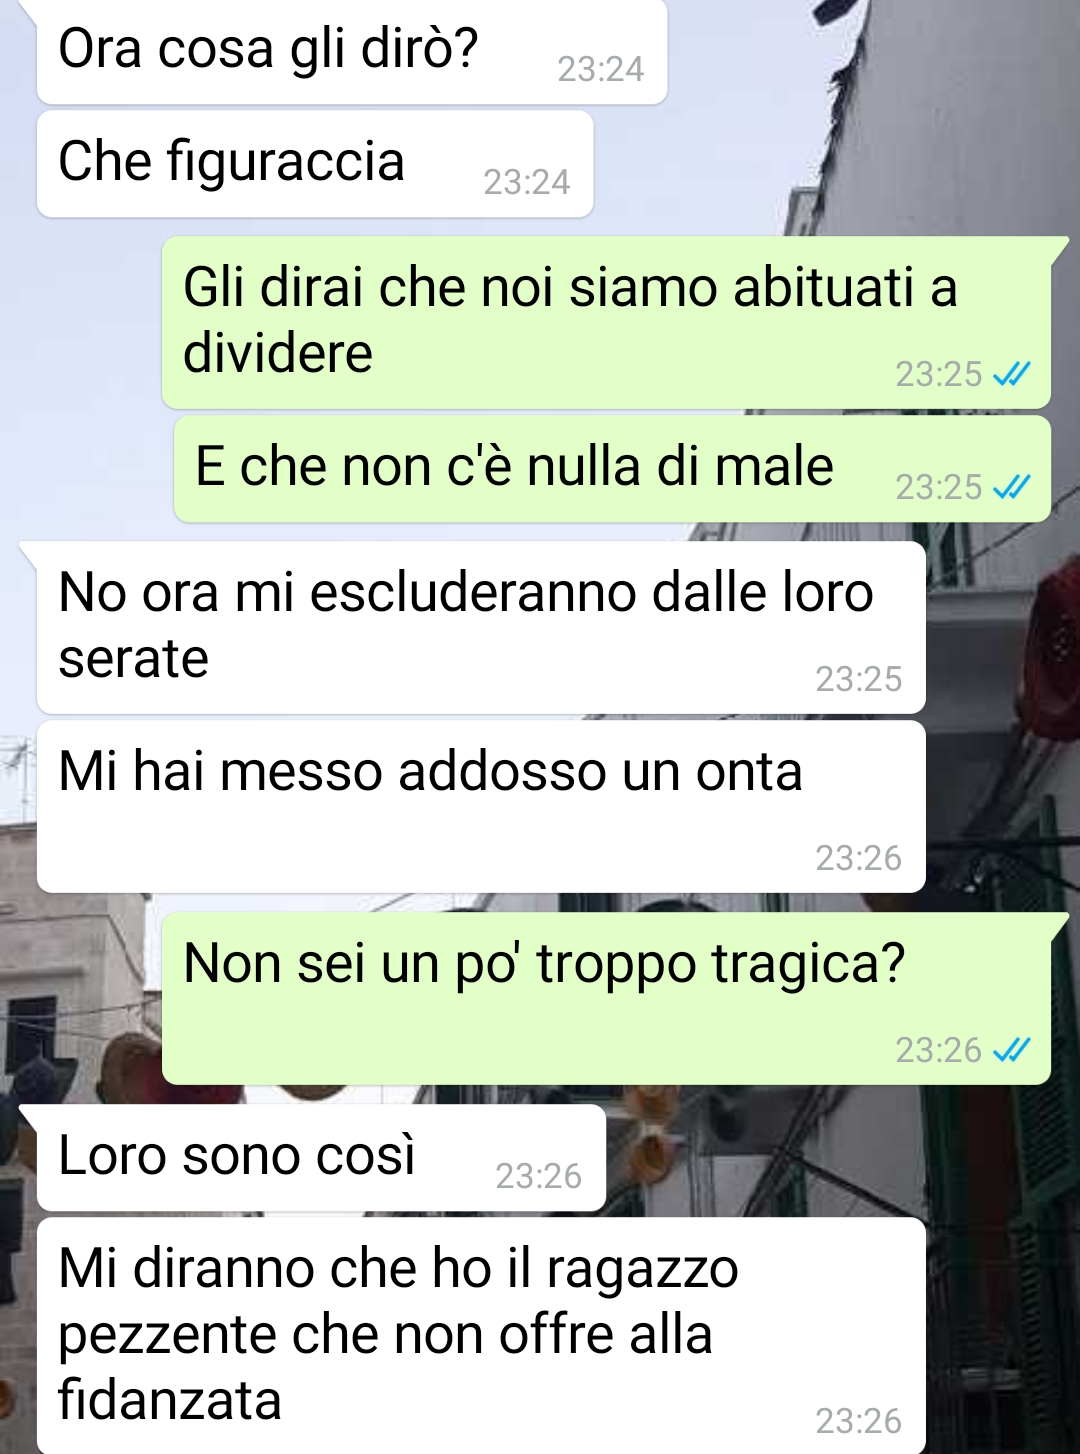Click read ticks on 'troppo tragica' message
The height and width of the screenshot is (1454, 1080).
pyautogui.click(x=1011, y=1050)
